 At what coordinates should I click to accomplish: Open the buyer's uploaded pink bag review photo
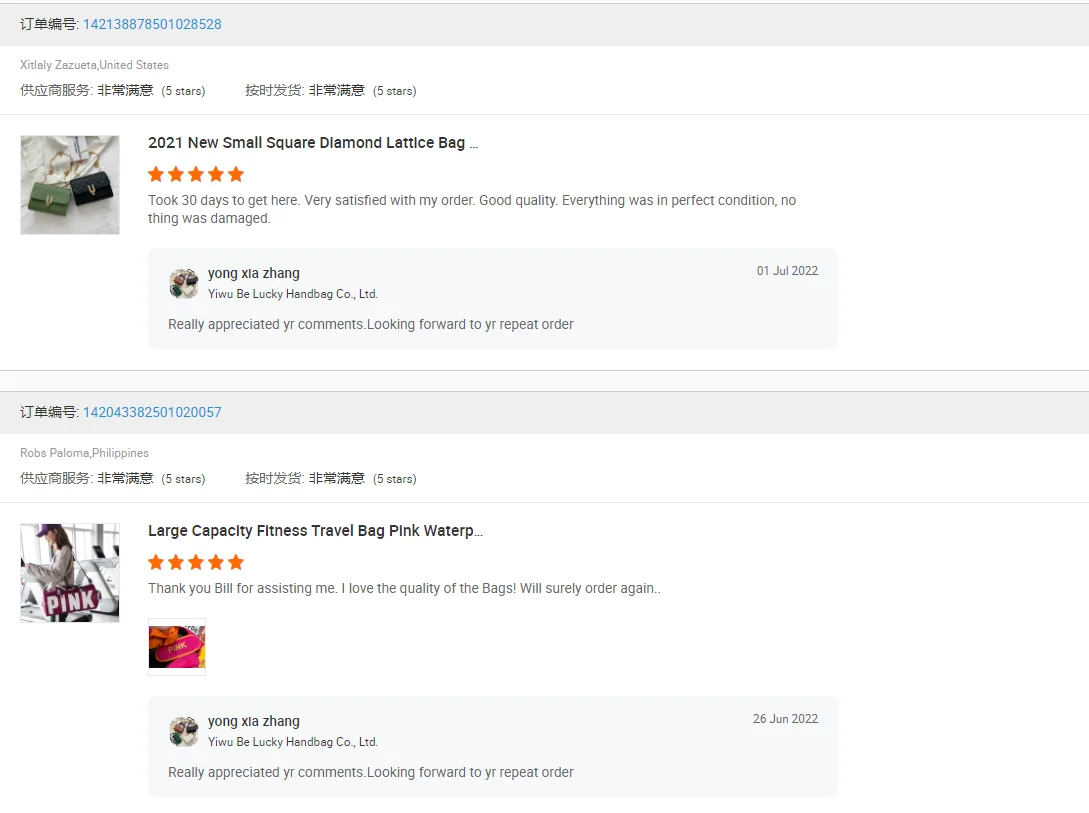(177, 647)
